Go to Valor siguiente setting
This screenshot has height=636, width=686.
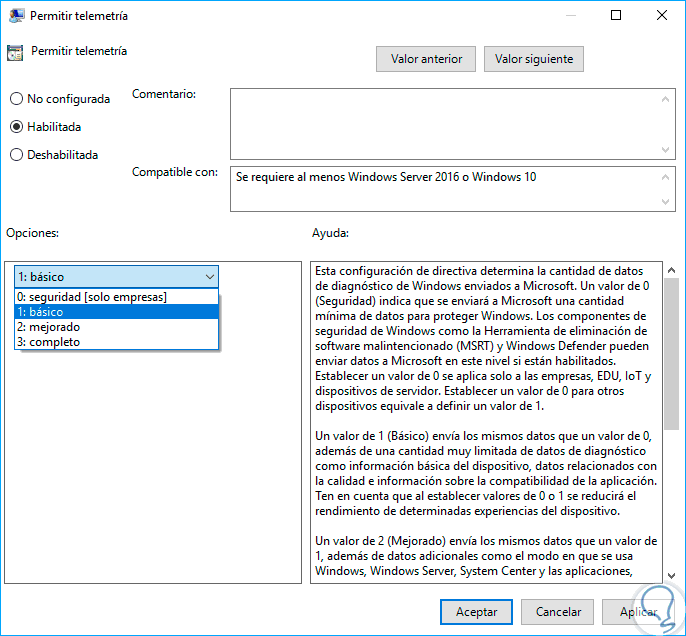pyautogui.click(x=534, y=59)
